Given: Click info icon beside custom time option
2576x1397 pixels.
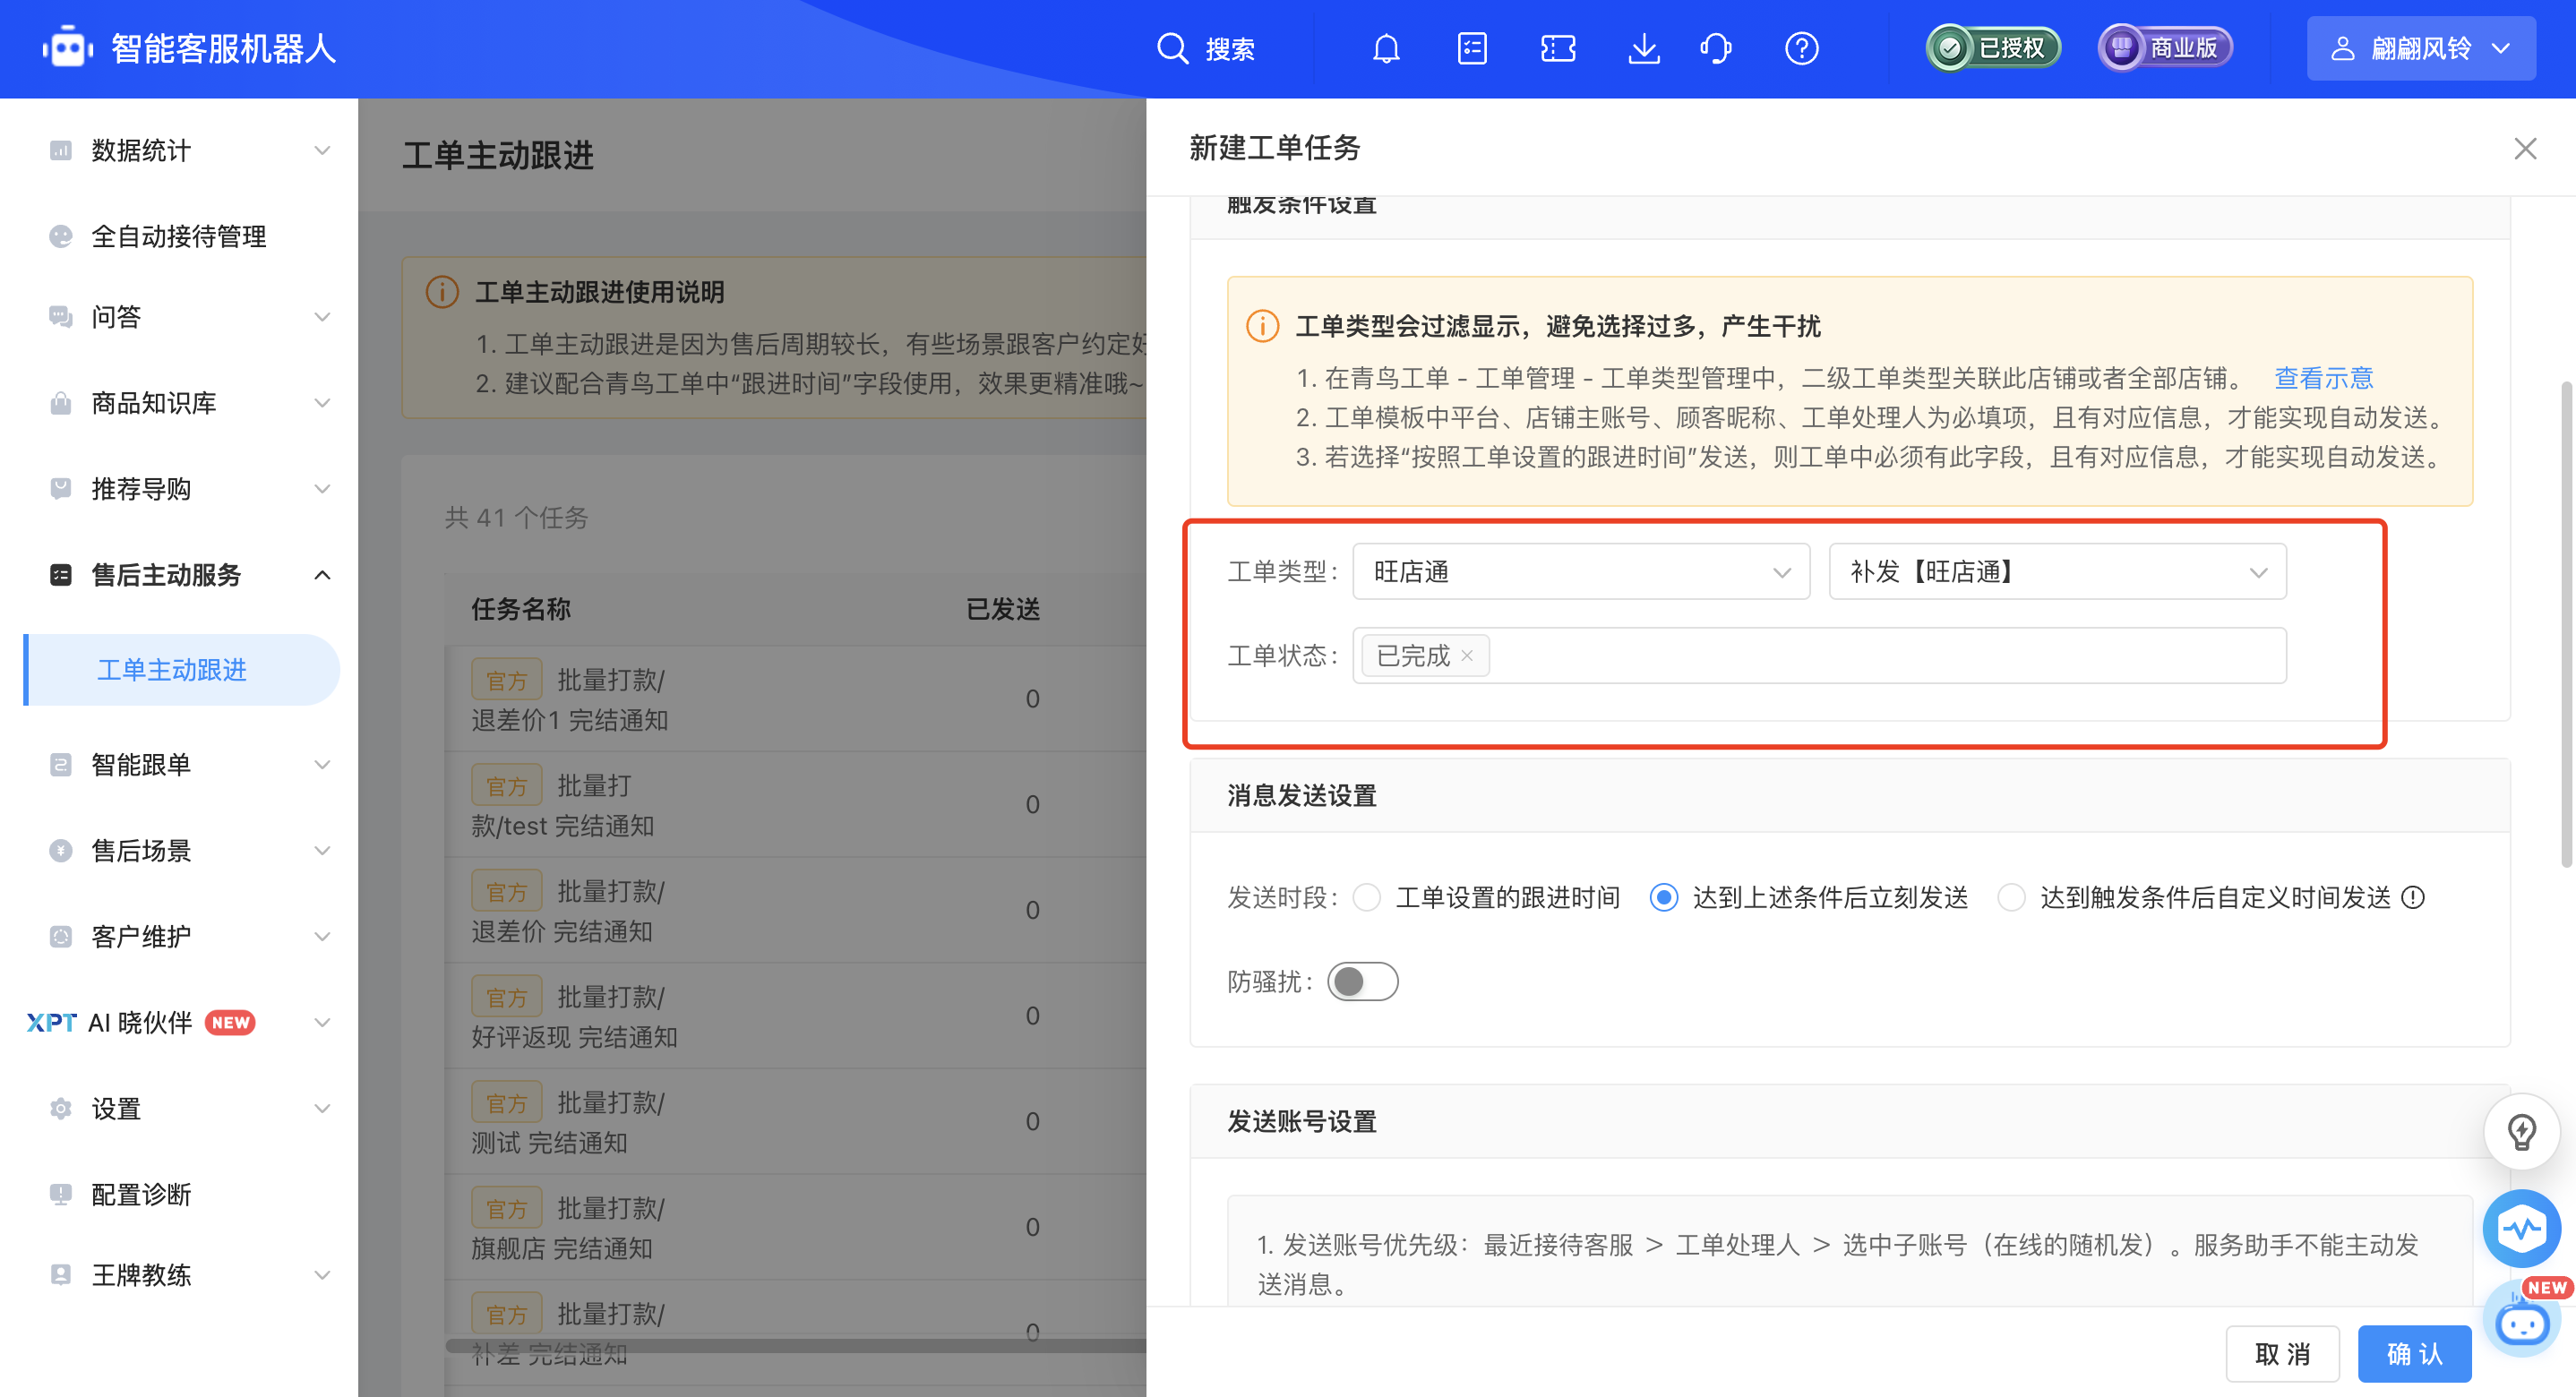Looking at the screenshot, I should tap(2413, 898).
